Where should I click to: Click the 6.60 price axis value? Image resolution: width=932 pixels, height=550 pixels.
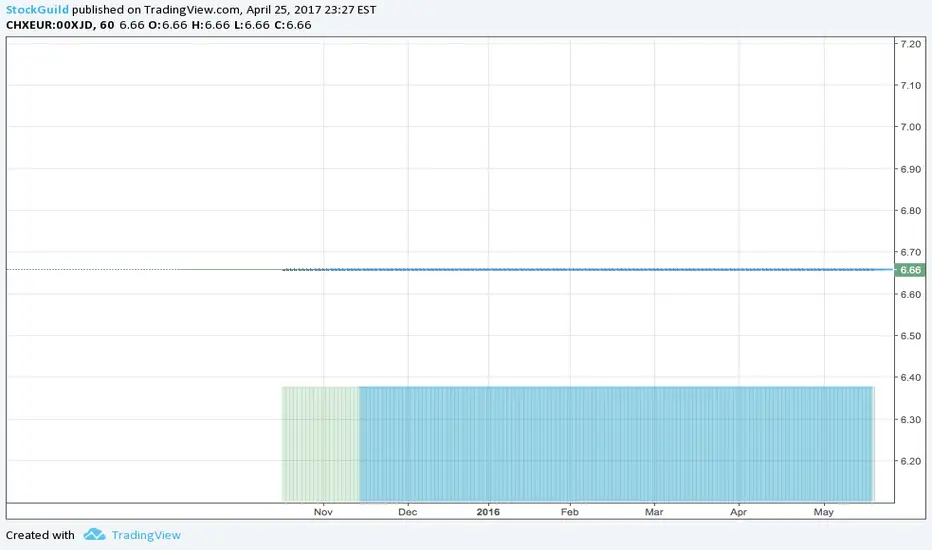(x=911, y=295)
